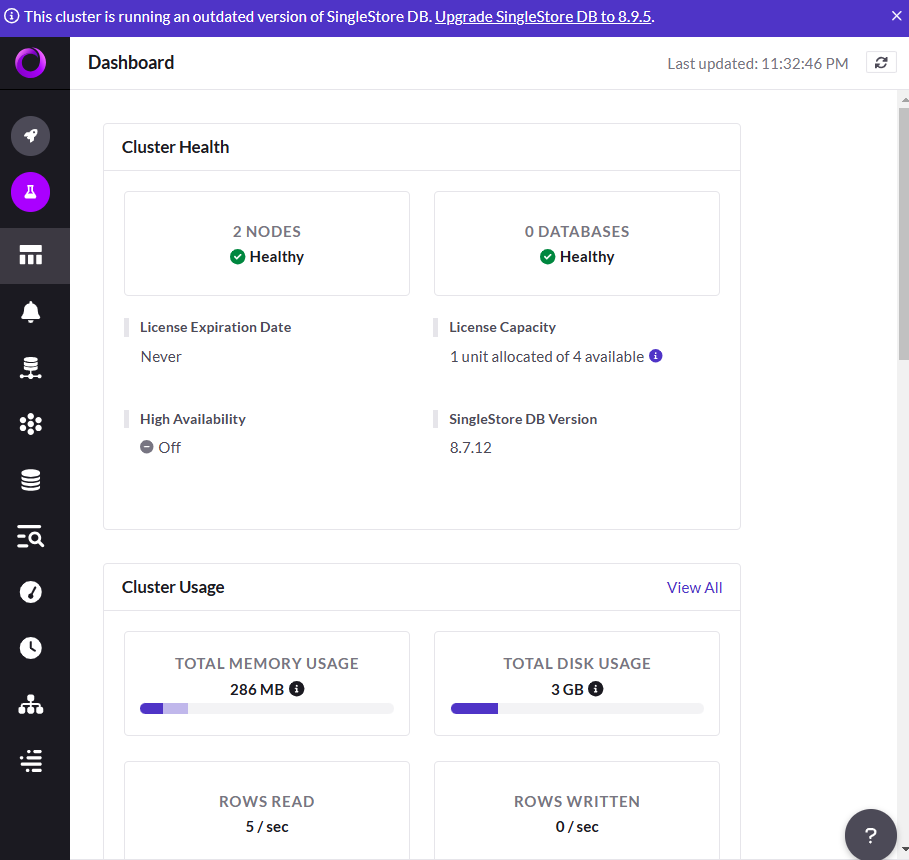The width and height of the screenshot is (909, 860).
Task: Click the 3 GB disk value
Action: click(567, 689)
